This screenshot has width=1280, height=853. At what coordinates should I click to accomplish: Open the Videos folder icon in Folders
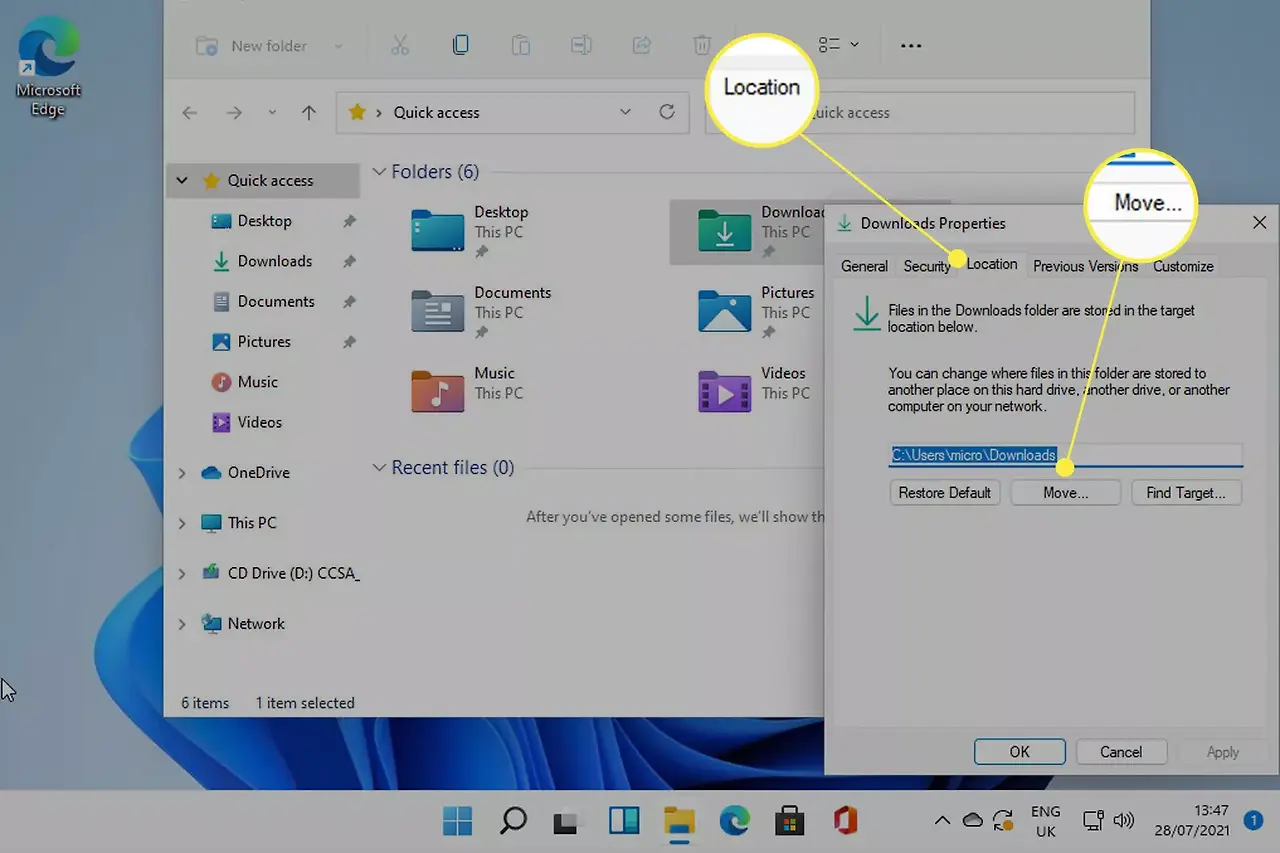[724, 390]
